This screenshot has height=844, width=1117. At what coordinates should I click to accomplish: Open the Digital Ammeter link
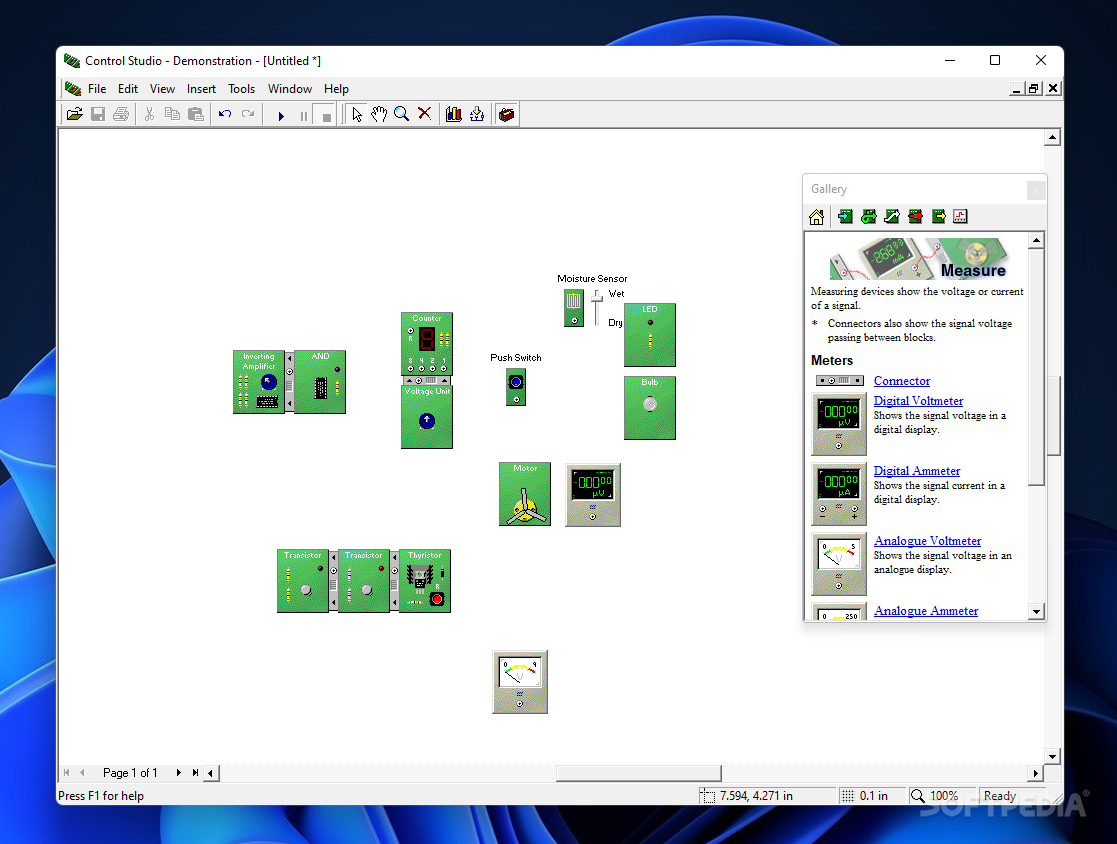(x=917, y=471)
